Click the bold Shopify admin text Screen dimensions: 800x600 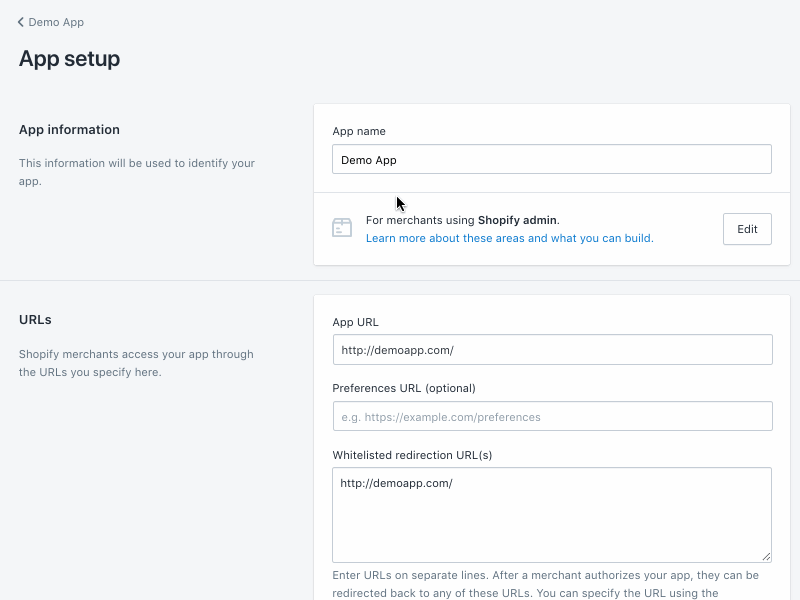pos(517,220)
